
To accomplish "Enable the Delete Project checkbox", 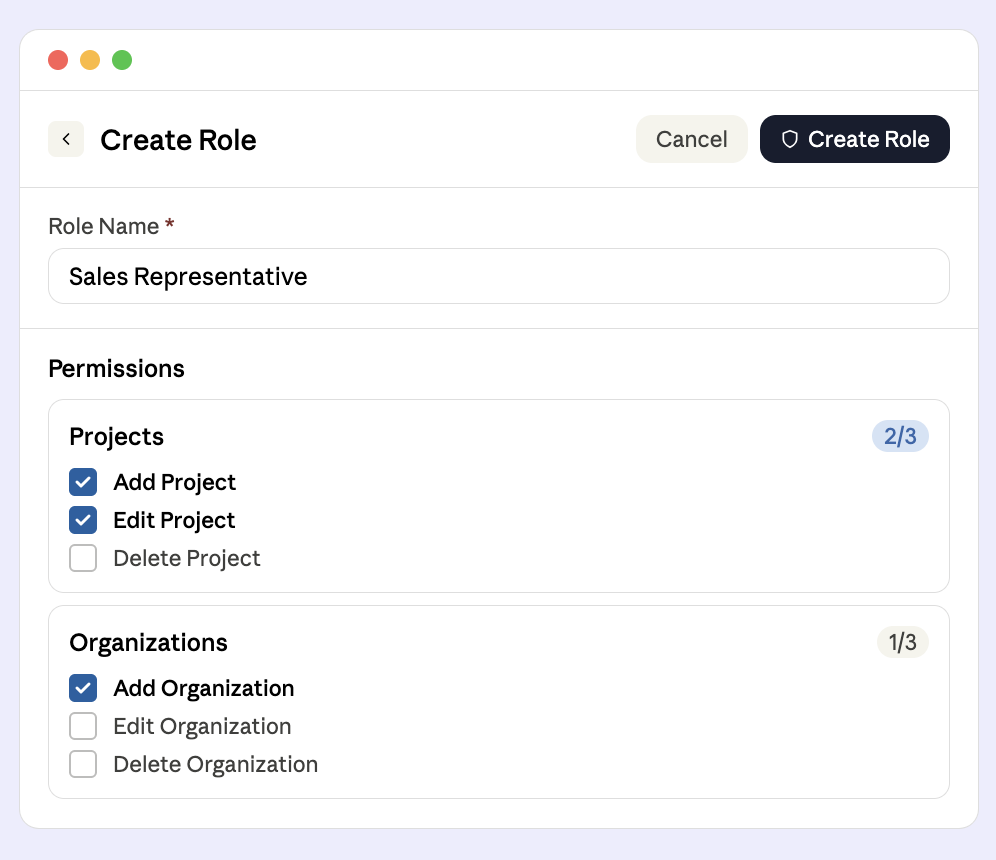I will (83, 558).
